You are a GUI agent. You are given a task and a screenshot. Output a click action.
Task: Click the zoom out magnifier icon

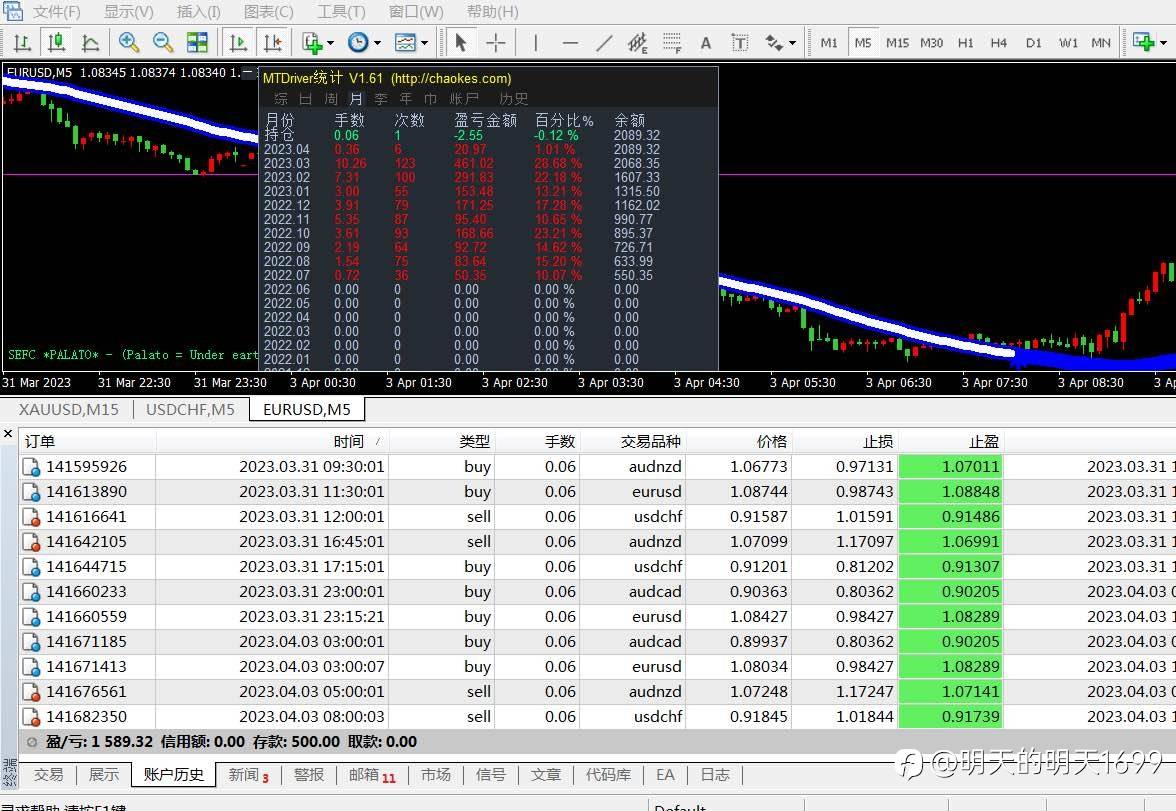tap(162, 42)
